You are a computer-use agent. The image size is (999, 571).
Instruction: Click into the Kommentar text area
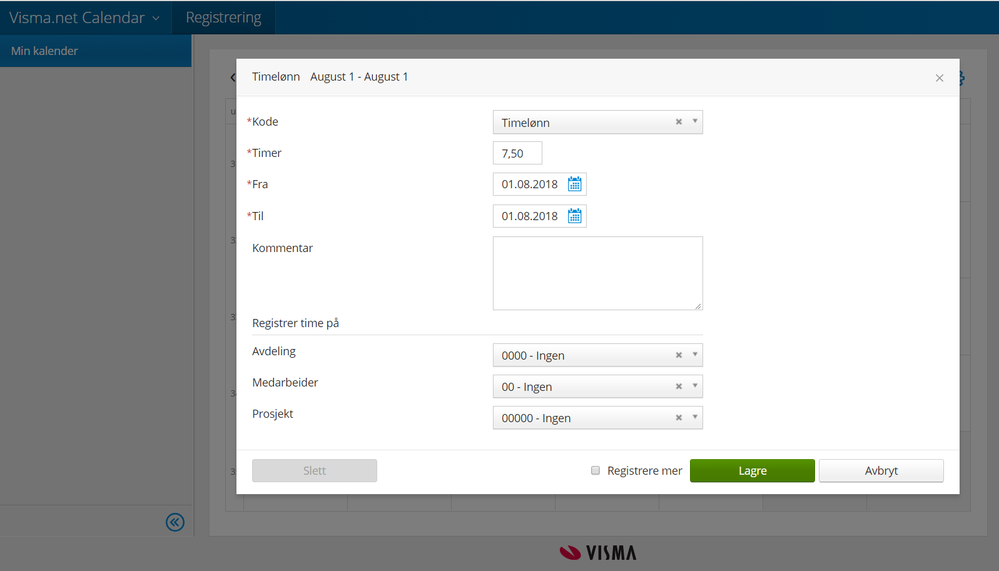click(x=598, y=273)
